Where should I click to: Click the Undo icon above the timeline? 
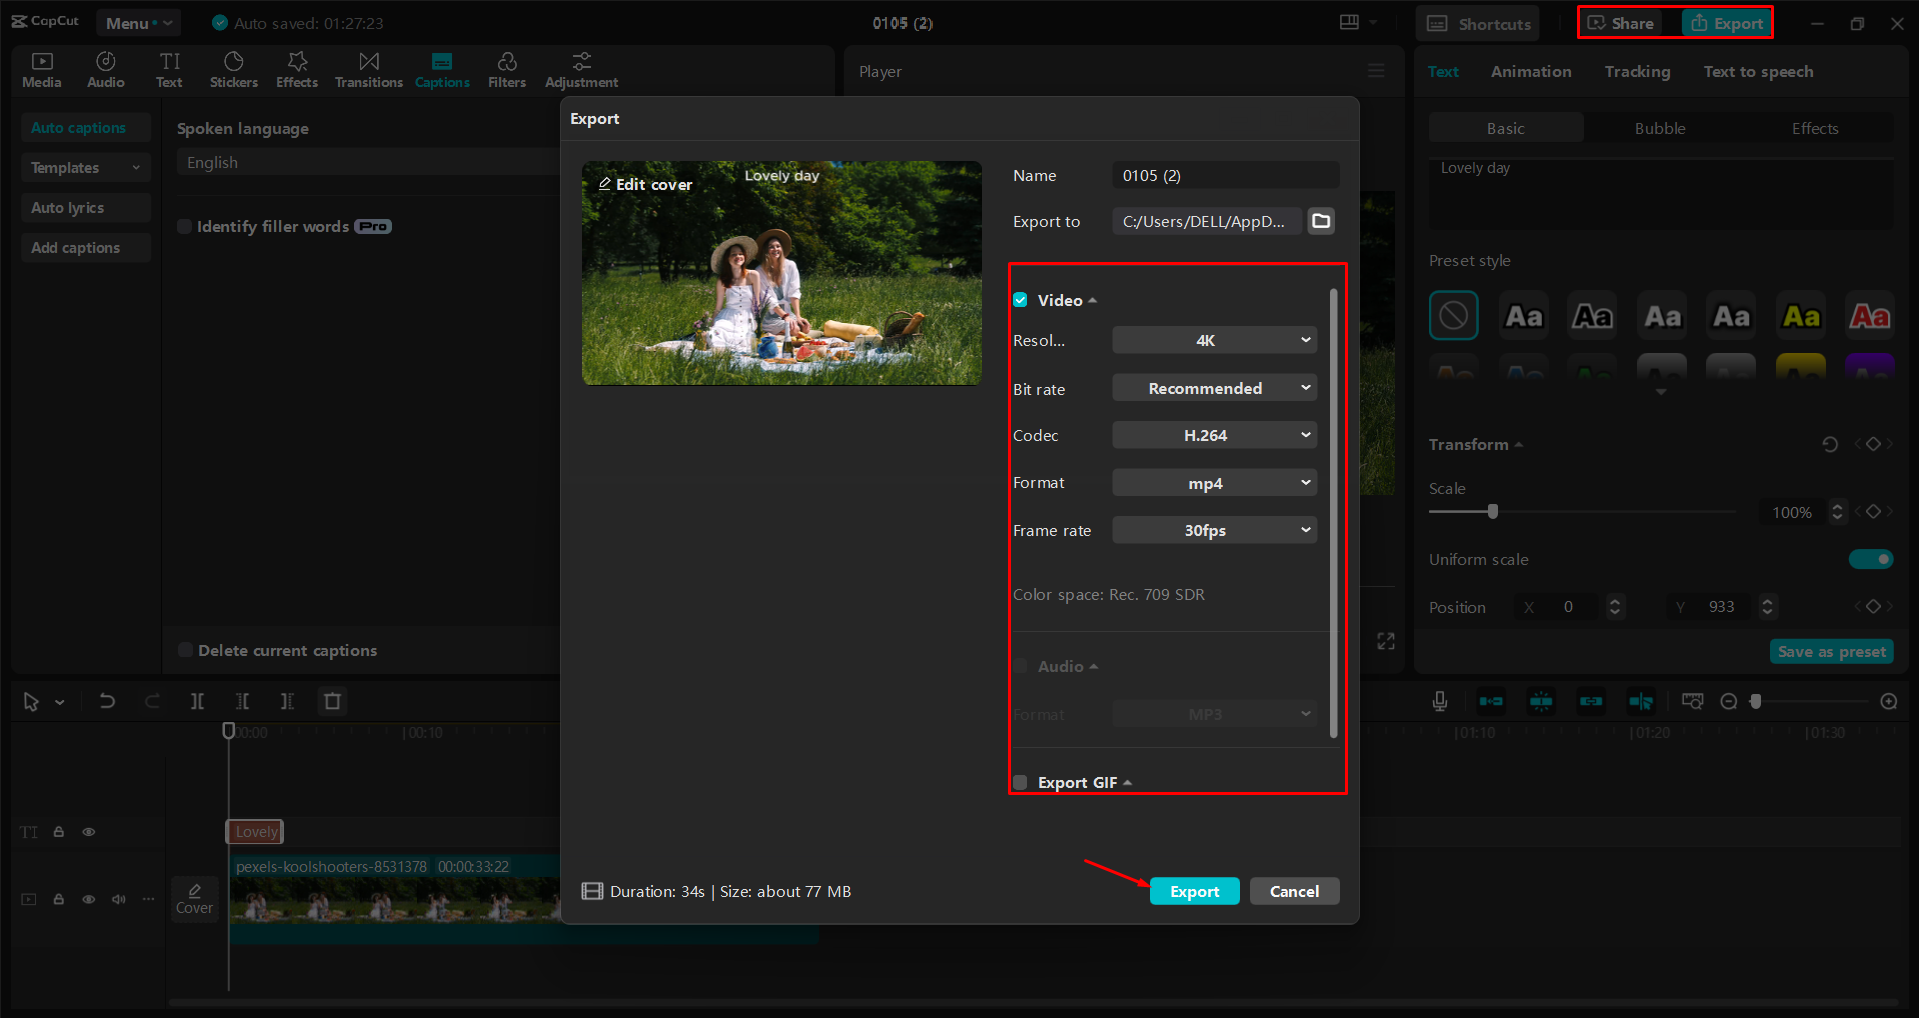click(x=107, y=701)
